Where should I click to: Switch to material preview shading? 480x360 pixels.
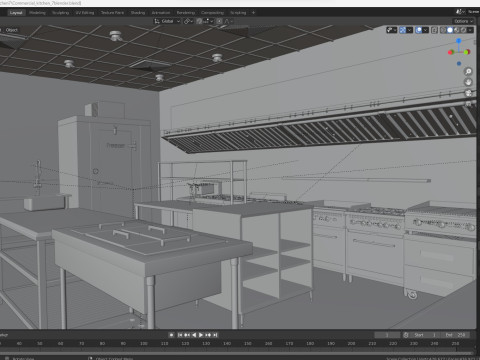coord(457,30)
